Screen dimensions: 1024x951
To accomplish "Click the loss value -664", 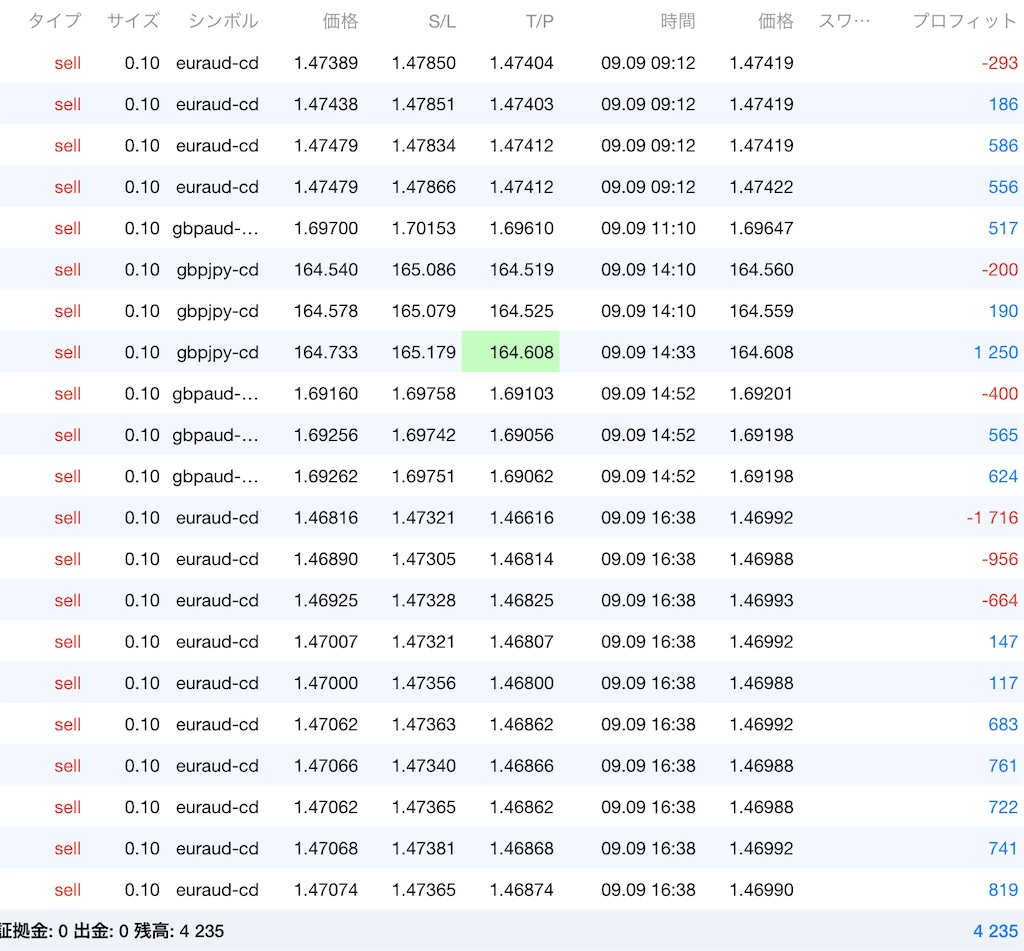I will click(999, 600).
